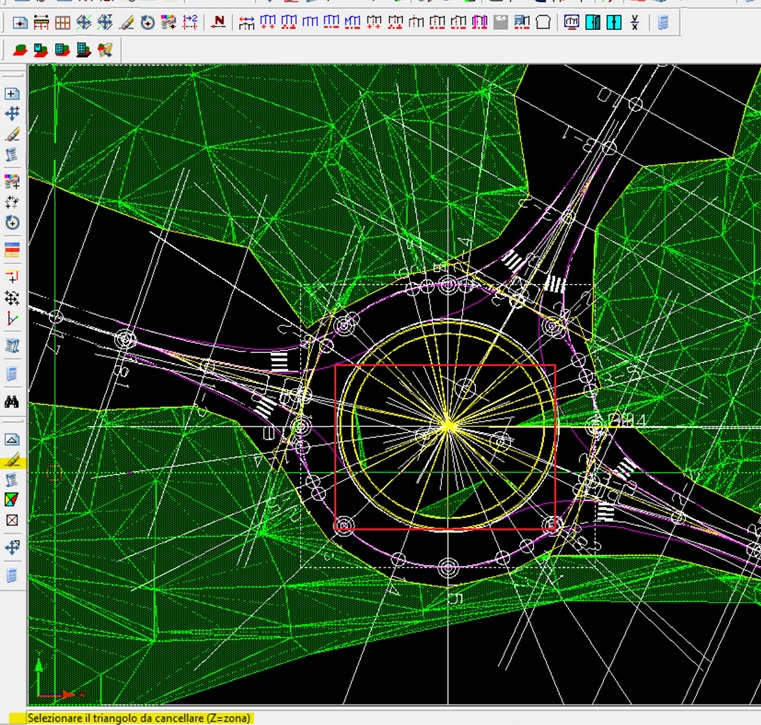761x725 pixels.
Task: Select the red grid table icon
Action: click(x=62, y=22)
